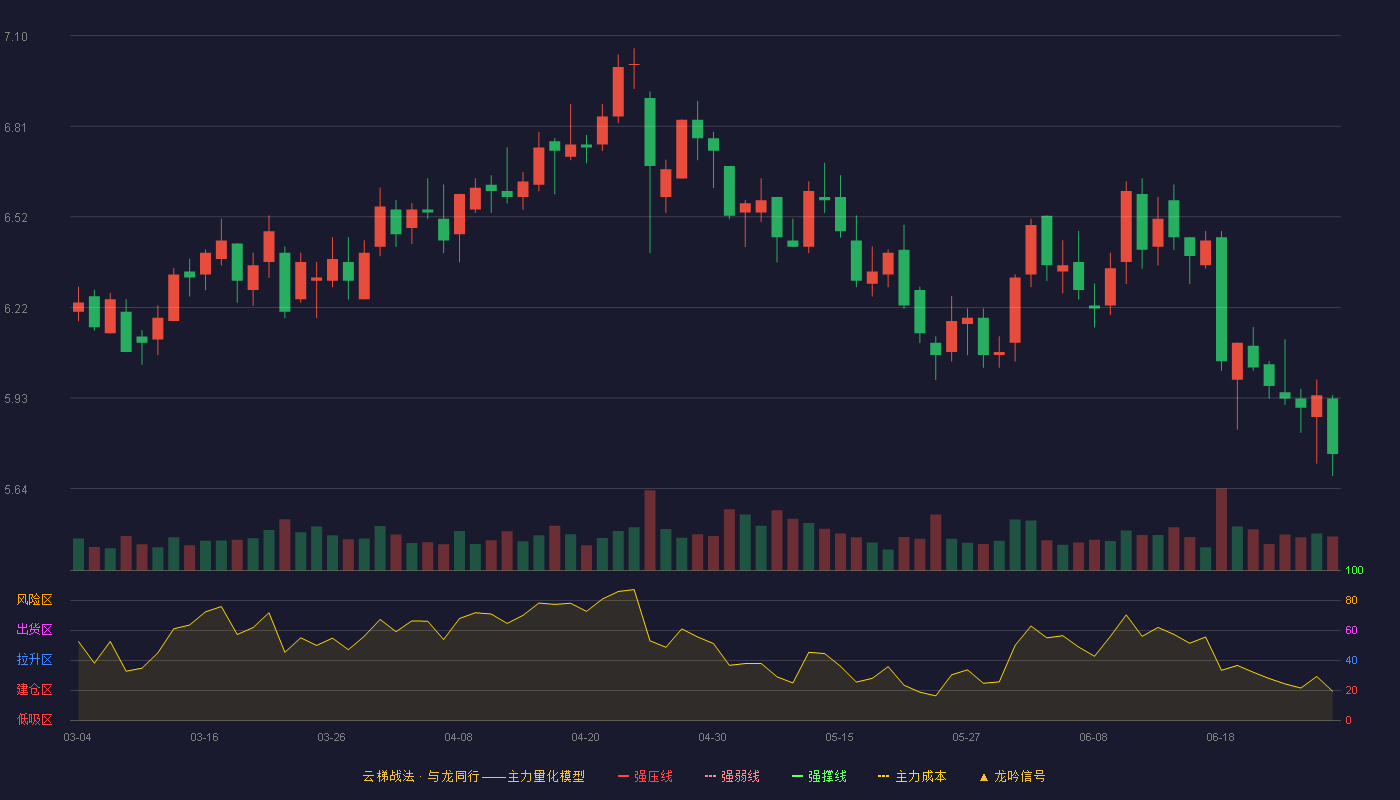The width and height of the screenshot is (1400, 800).
Task: Toggle the 主力成本 legend entry
Action: coord(912,776)
